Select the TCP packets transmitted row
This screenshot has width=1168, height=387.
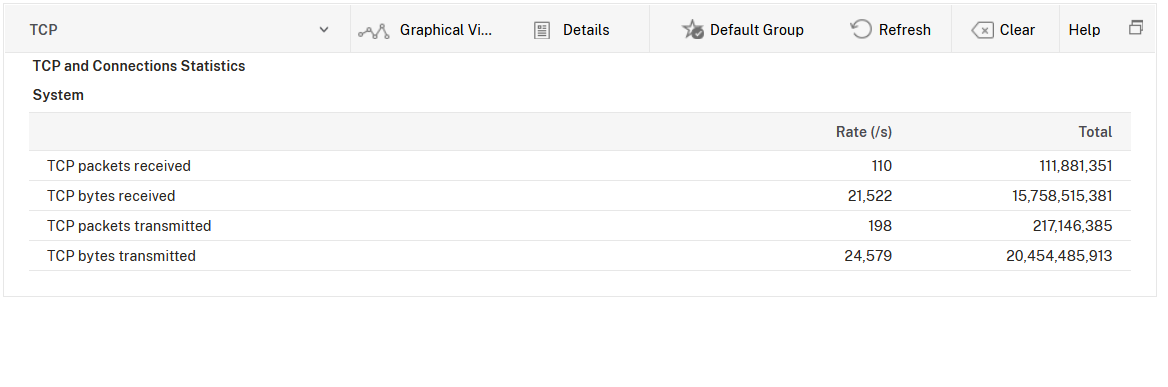(580, 226)
